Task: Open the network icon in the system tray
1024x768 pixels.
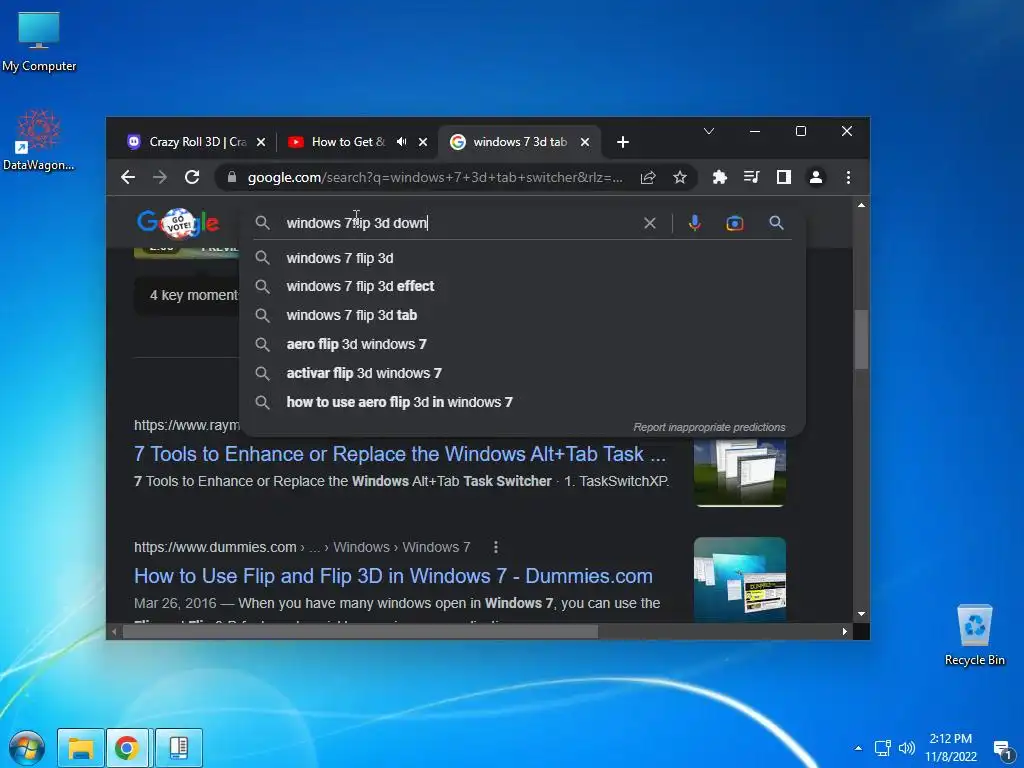Action: tap(883, 748)
